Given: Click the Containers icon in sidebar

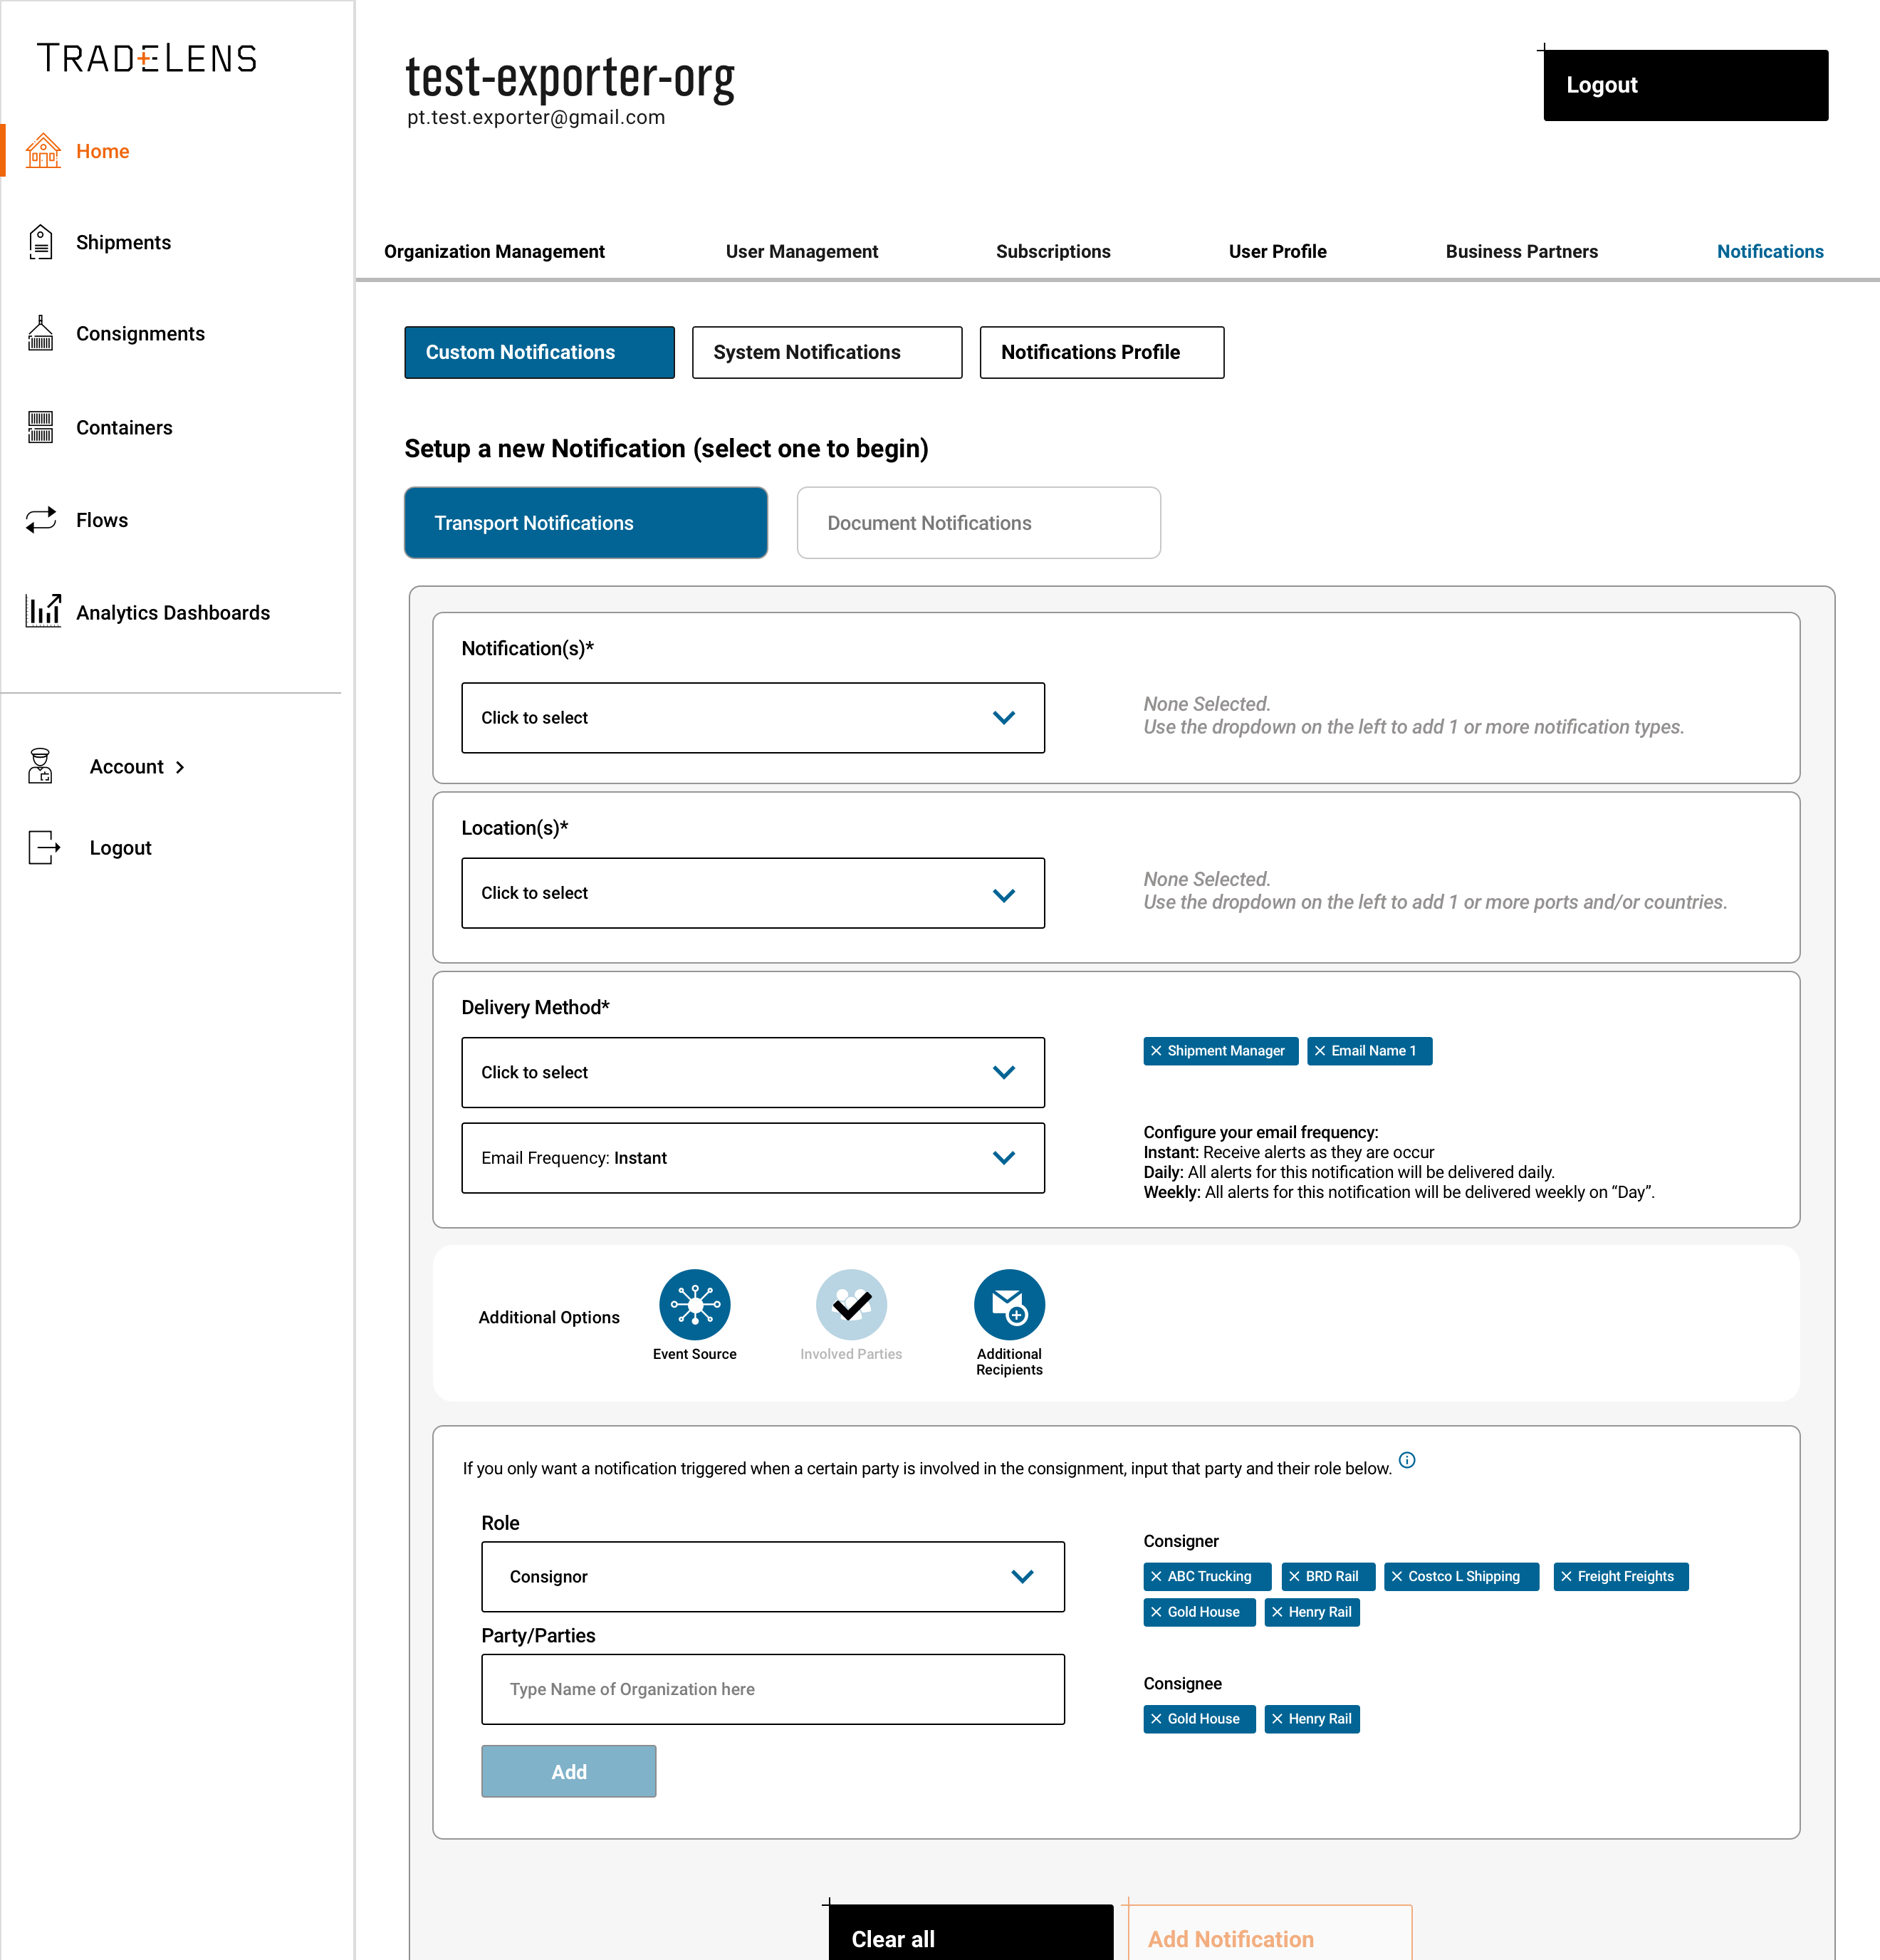Looking at the screenshot, I should pyautogui.click(x=41, y=427).
